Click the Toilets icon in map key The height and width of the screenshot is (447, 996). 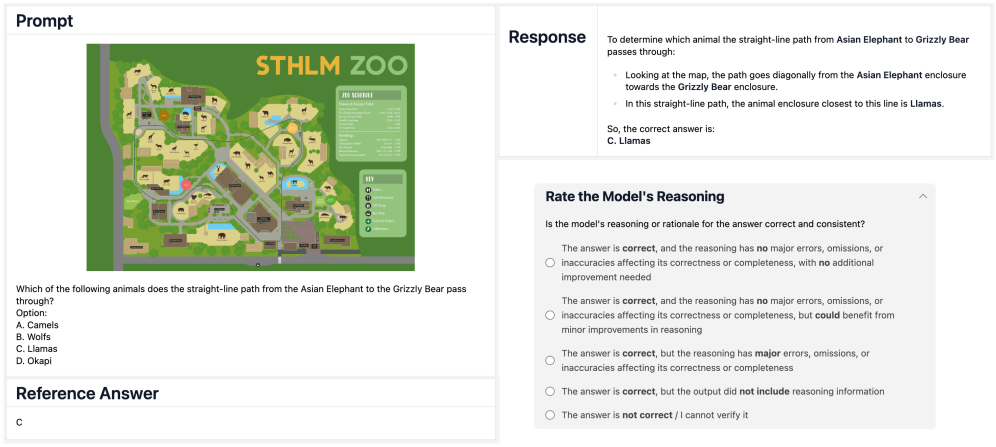(x=368, y=190)
